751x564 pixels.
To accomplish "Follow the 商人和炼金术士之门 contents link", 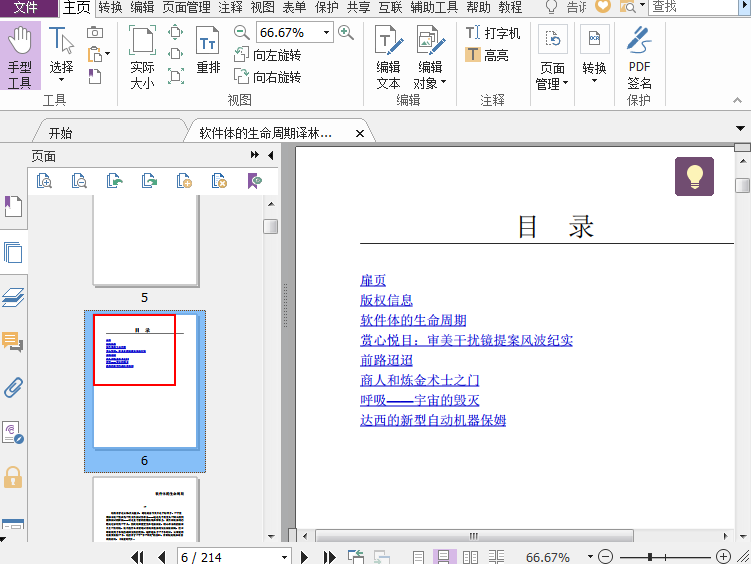I will [420, 380].
